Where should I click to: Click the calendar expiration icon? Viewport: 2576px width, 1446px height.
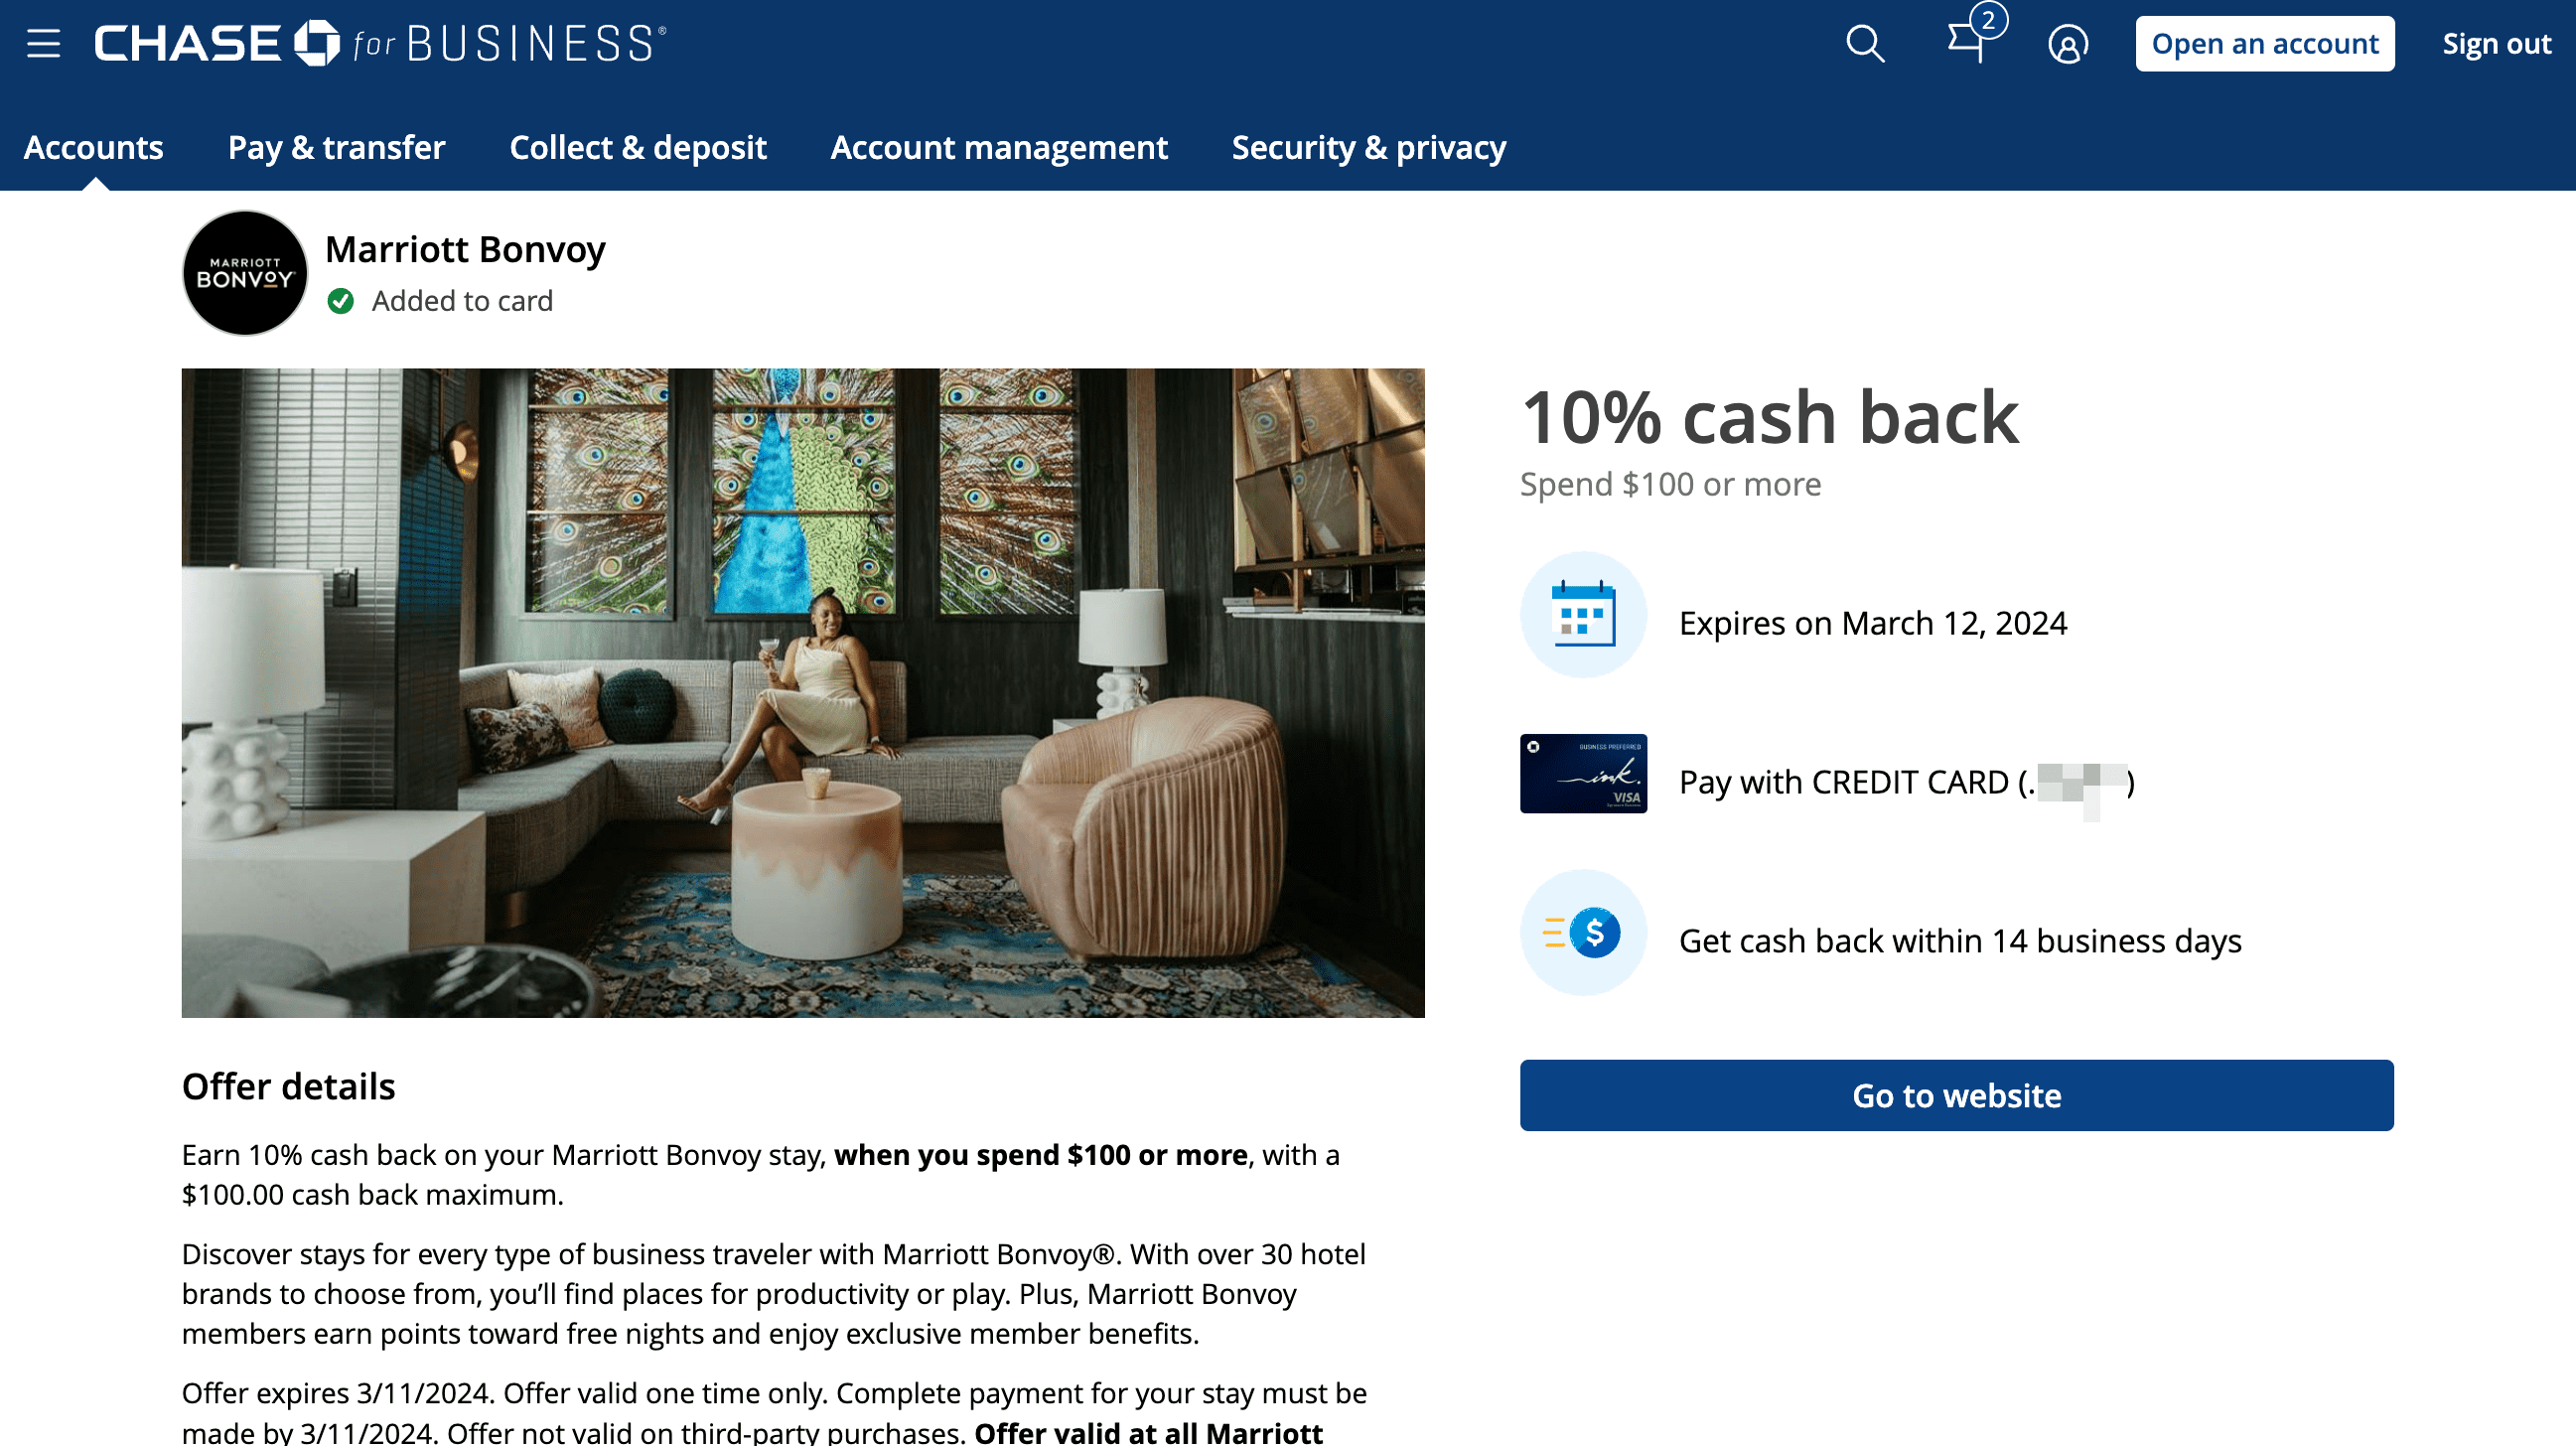[x=1583, y=615]
